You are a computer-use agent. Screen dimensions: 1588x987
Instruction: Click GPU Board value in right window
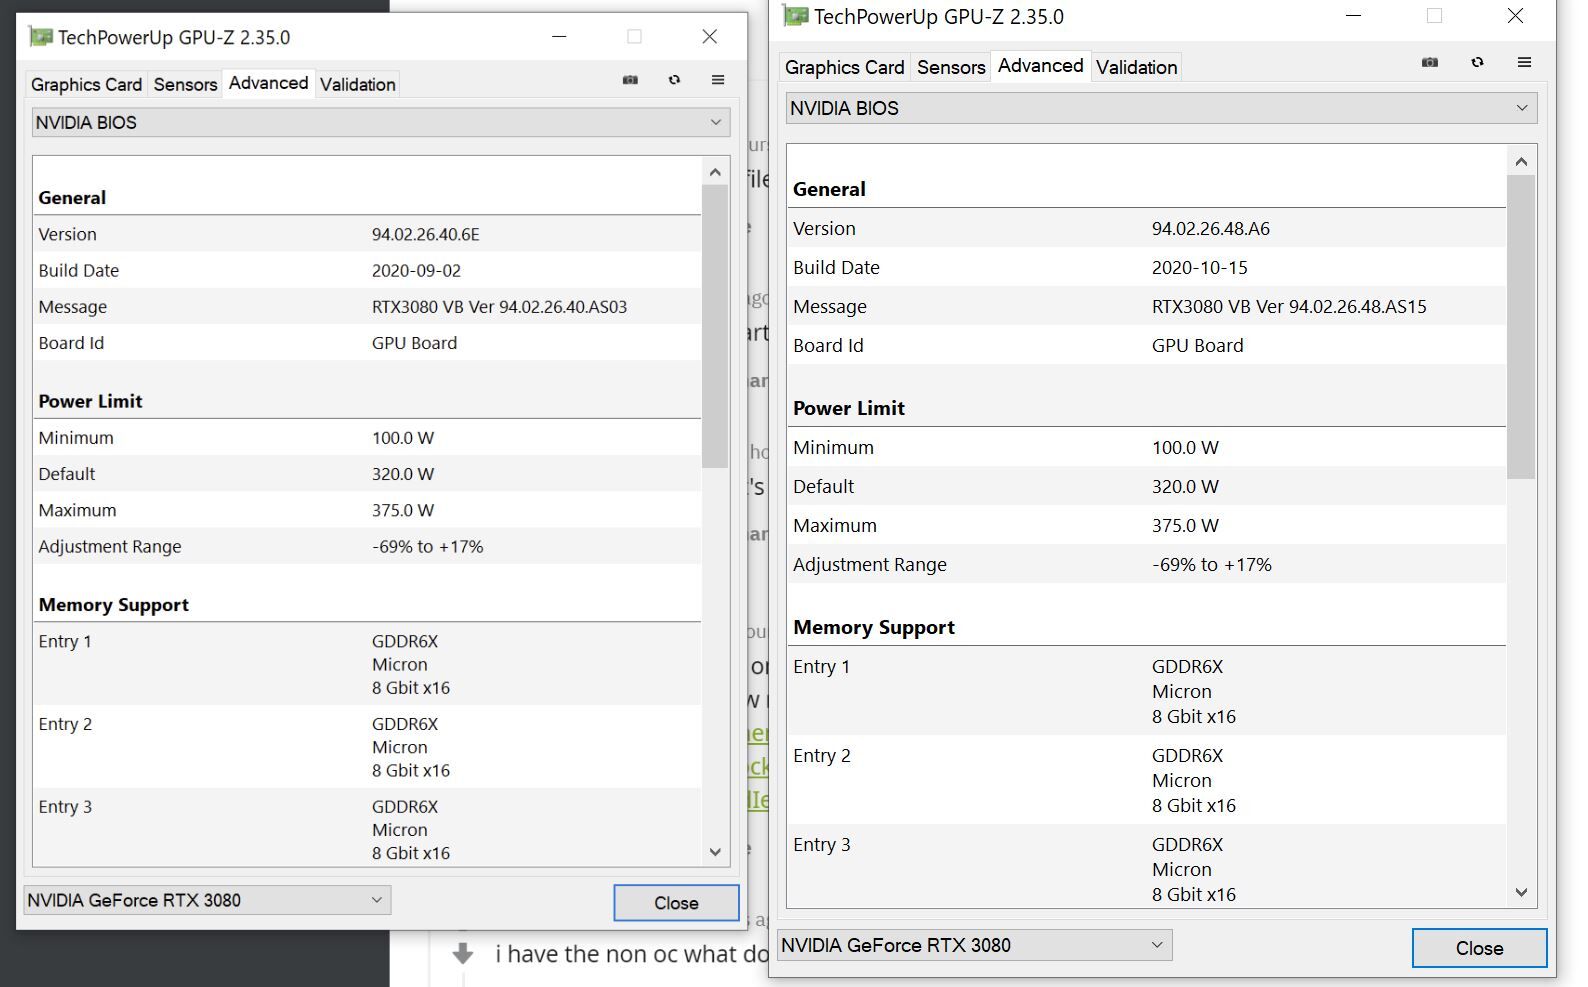click(x=1198, y=345)
